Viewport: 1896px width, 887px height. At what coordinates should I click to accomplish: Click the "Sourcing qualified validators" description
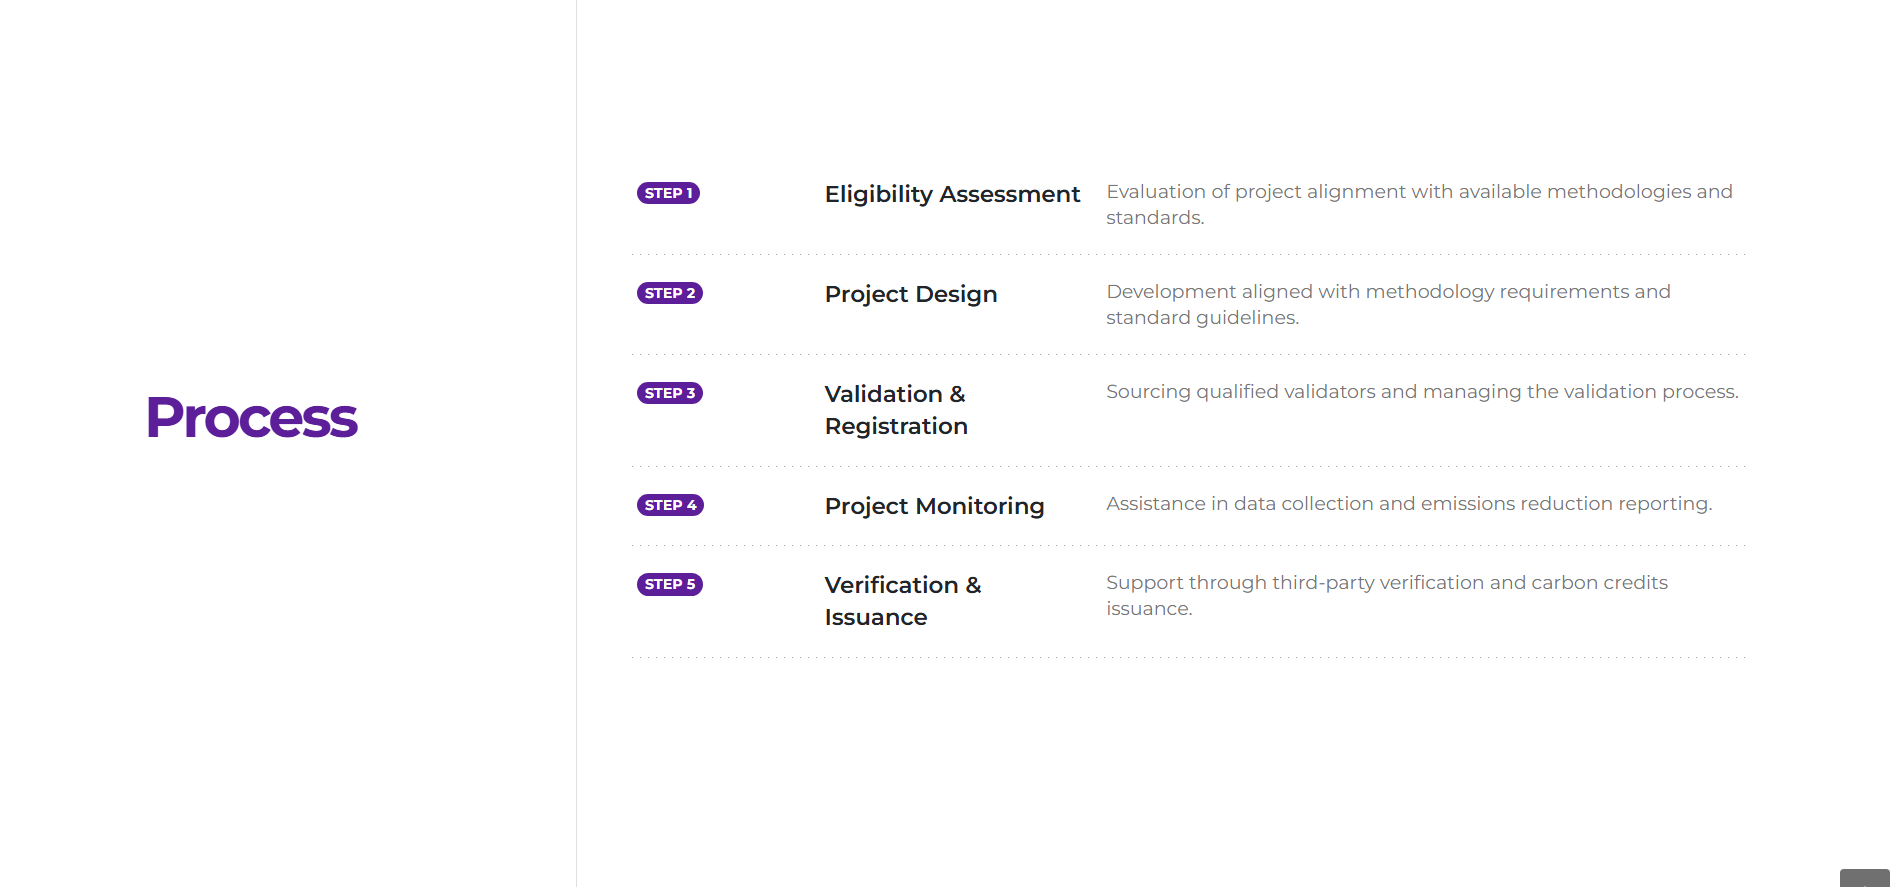pos(1421,392)
